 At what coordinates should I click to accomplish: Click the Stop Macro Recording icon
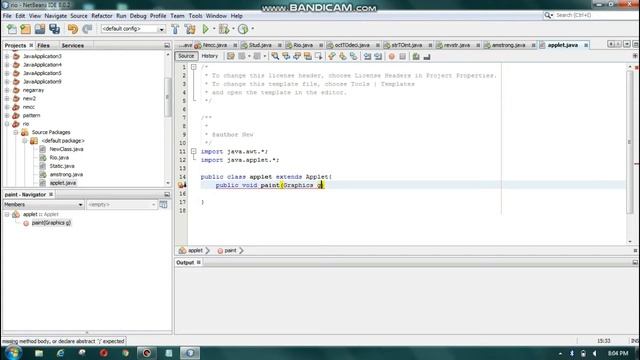tap(403, 56)
